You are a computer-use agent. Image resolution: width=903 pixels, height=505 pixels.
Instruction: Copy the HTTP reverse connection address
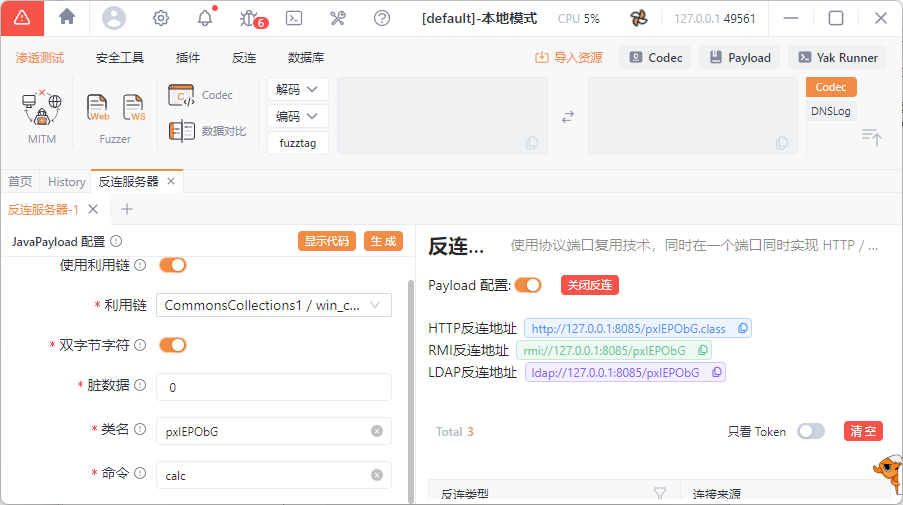click(743, 328)
